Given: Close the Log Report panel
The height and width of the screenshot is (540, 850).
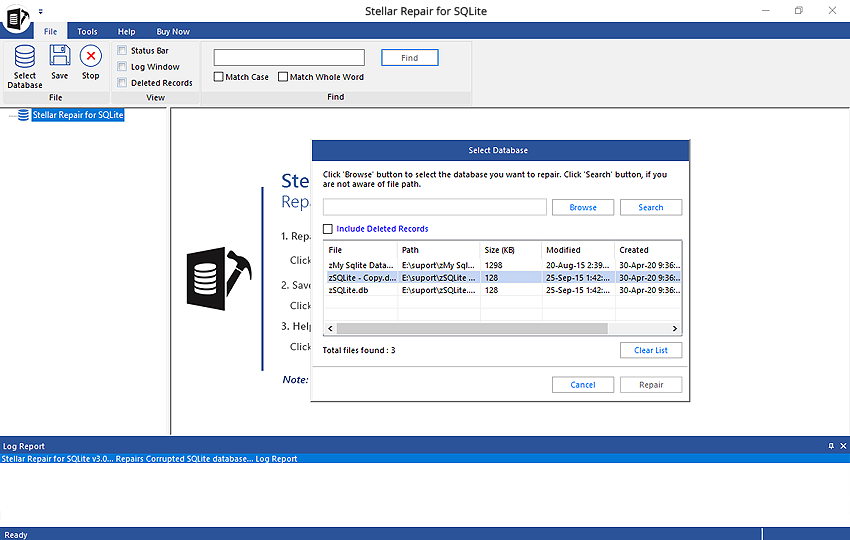Looking at the screenshot, I should tap(843, 446).
